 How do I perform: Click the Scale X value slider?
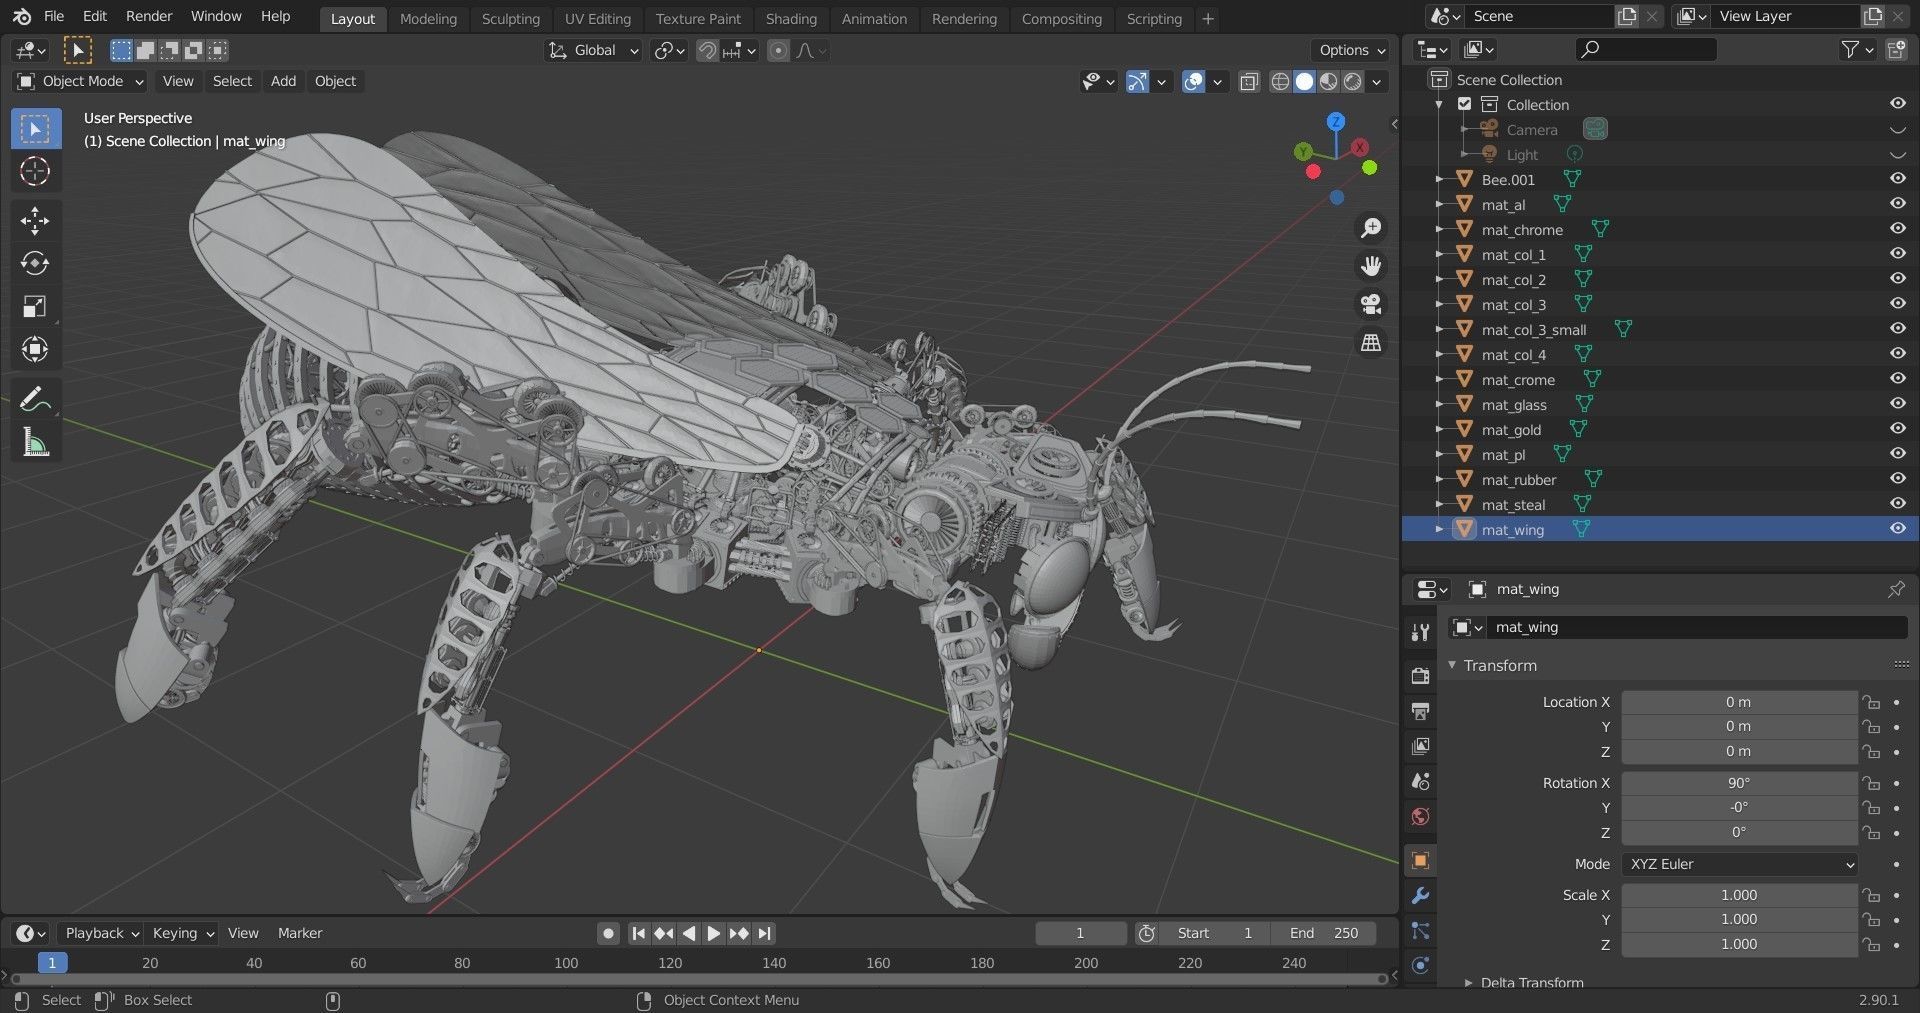[x=1739, y=894]
